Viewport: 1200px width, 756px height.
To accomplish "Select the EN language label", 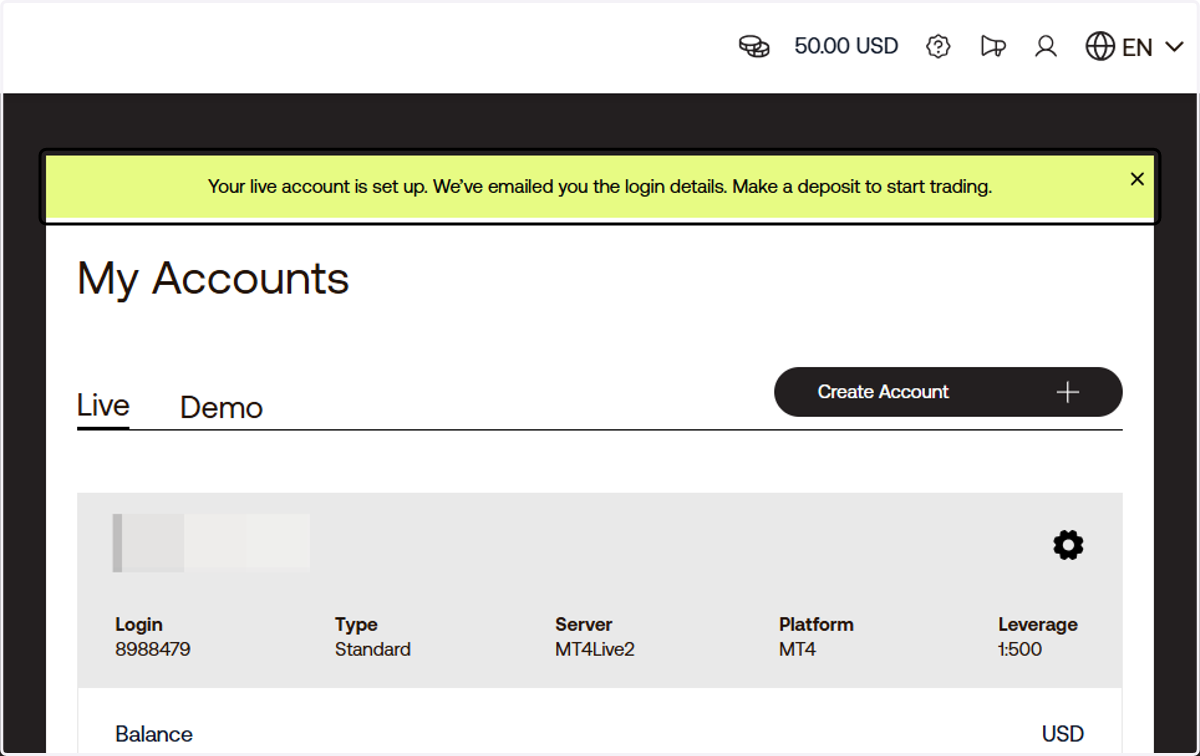I will coord(1137,47).
